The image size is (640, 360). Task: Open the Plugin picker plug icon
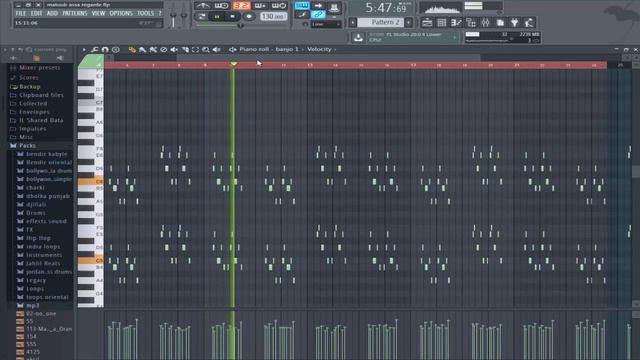coord(515,22)
